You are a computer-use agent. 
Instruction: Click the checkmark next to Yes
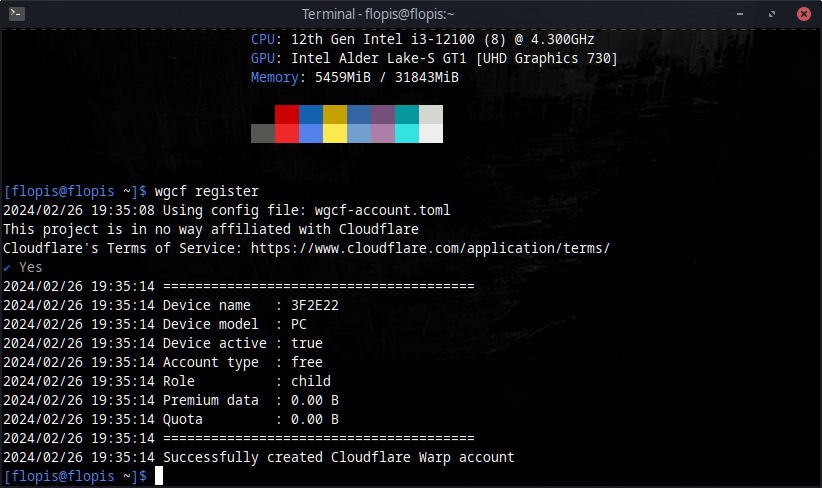point(7,267)
